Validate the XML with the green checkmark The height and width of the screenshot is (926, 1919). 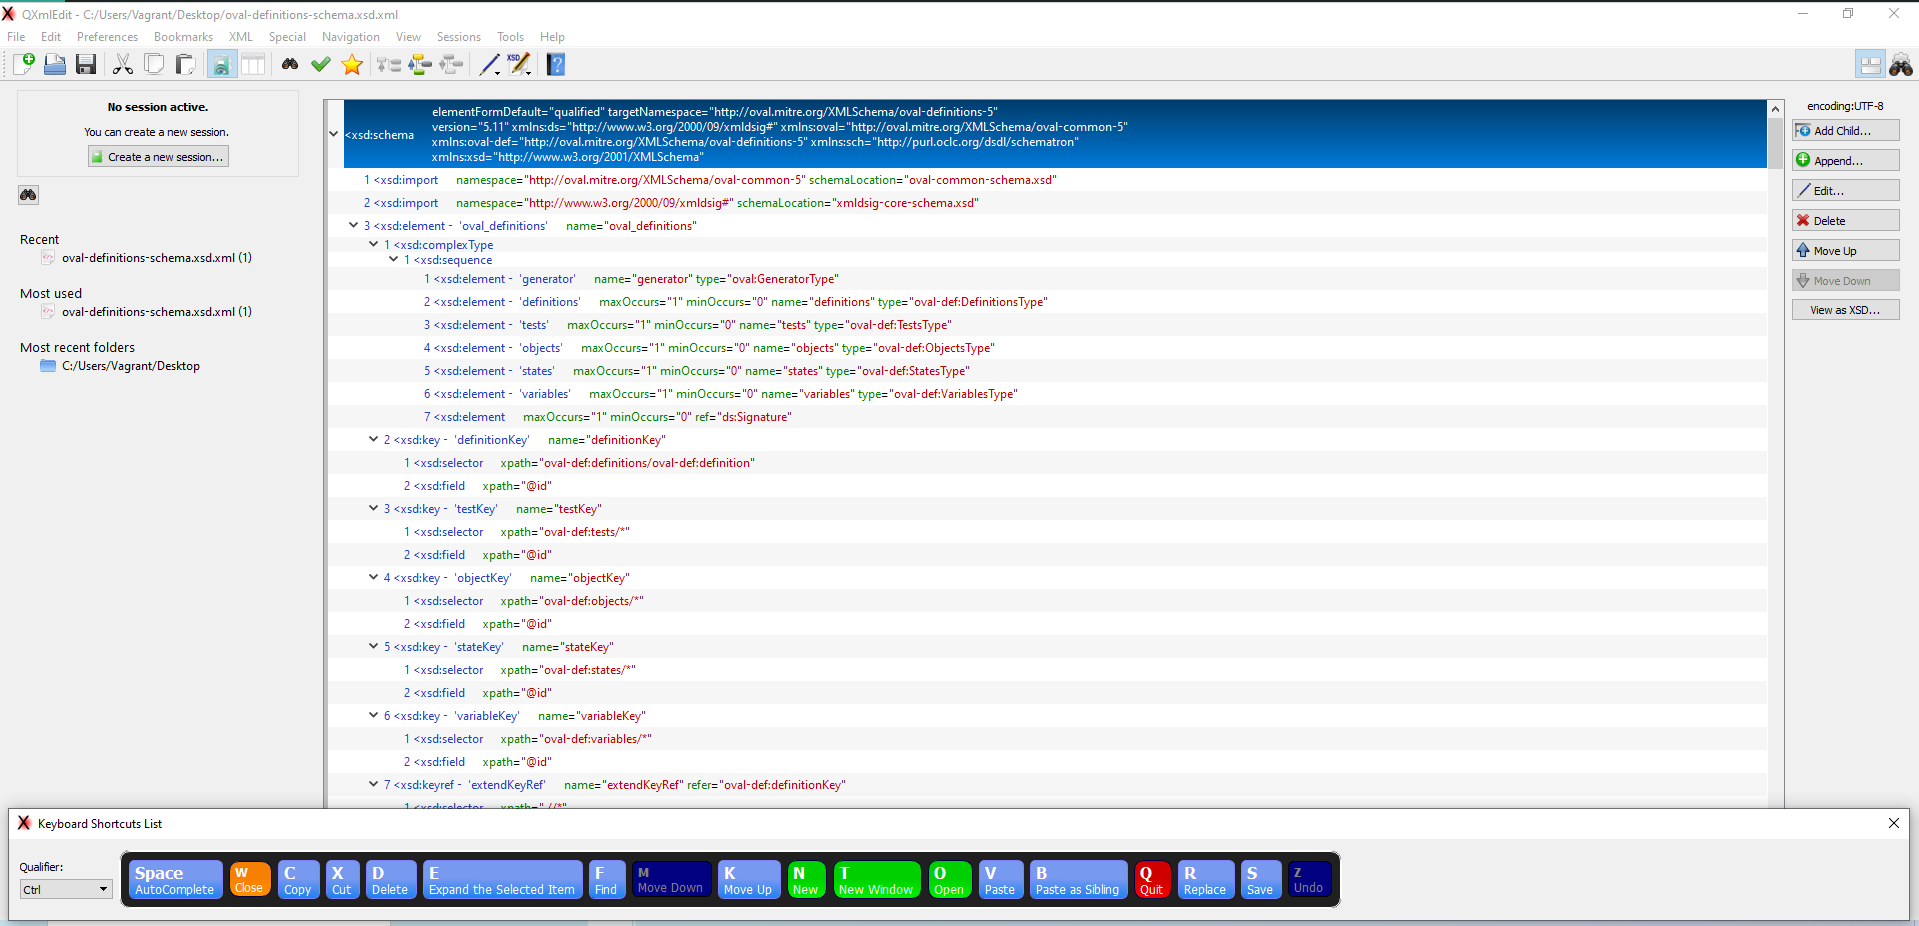pos(320,64)
